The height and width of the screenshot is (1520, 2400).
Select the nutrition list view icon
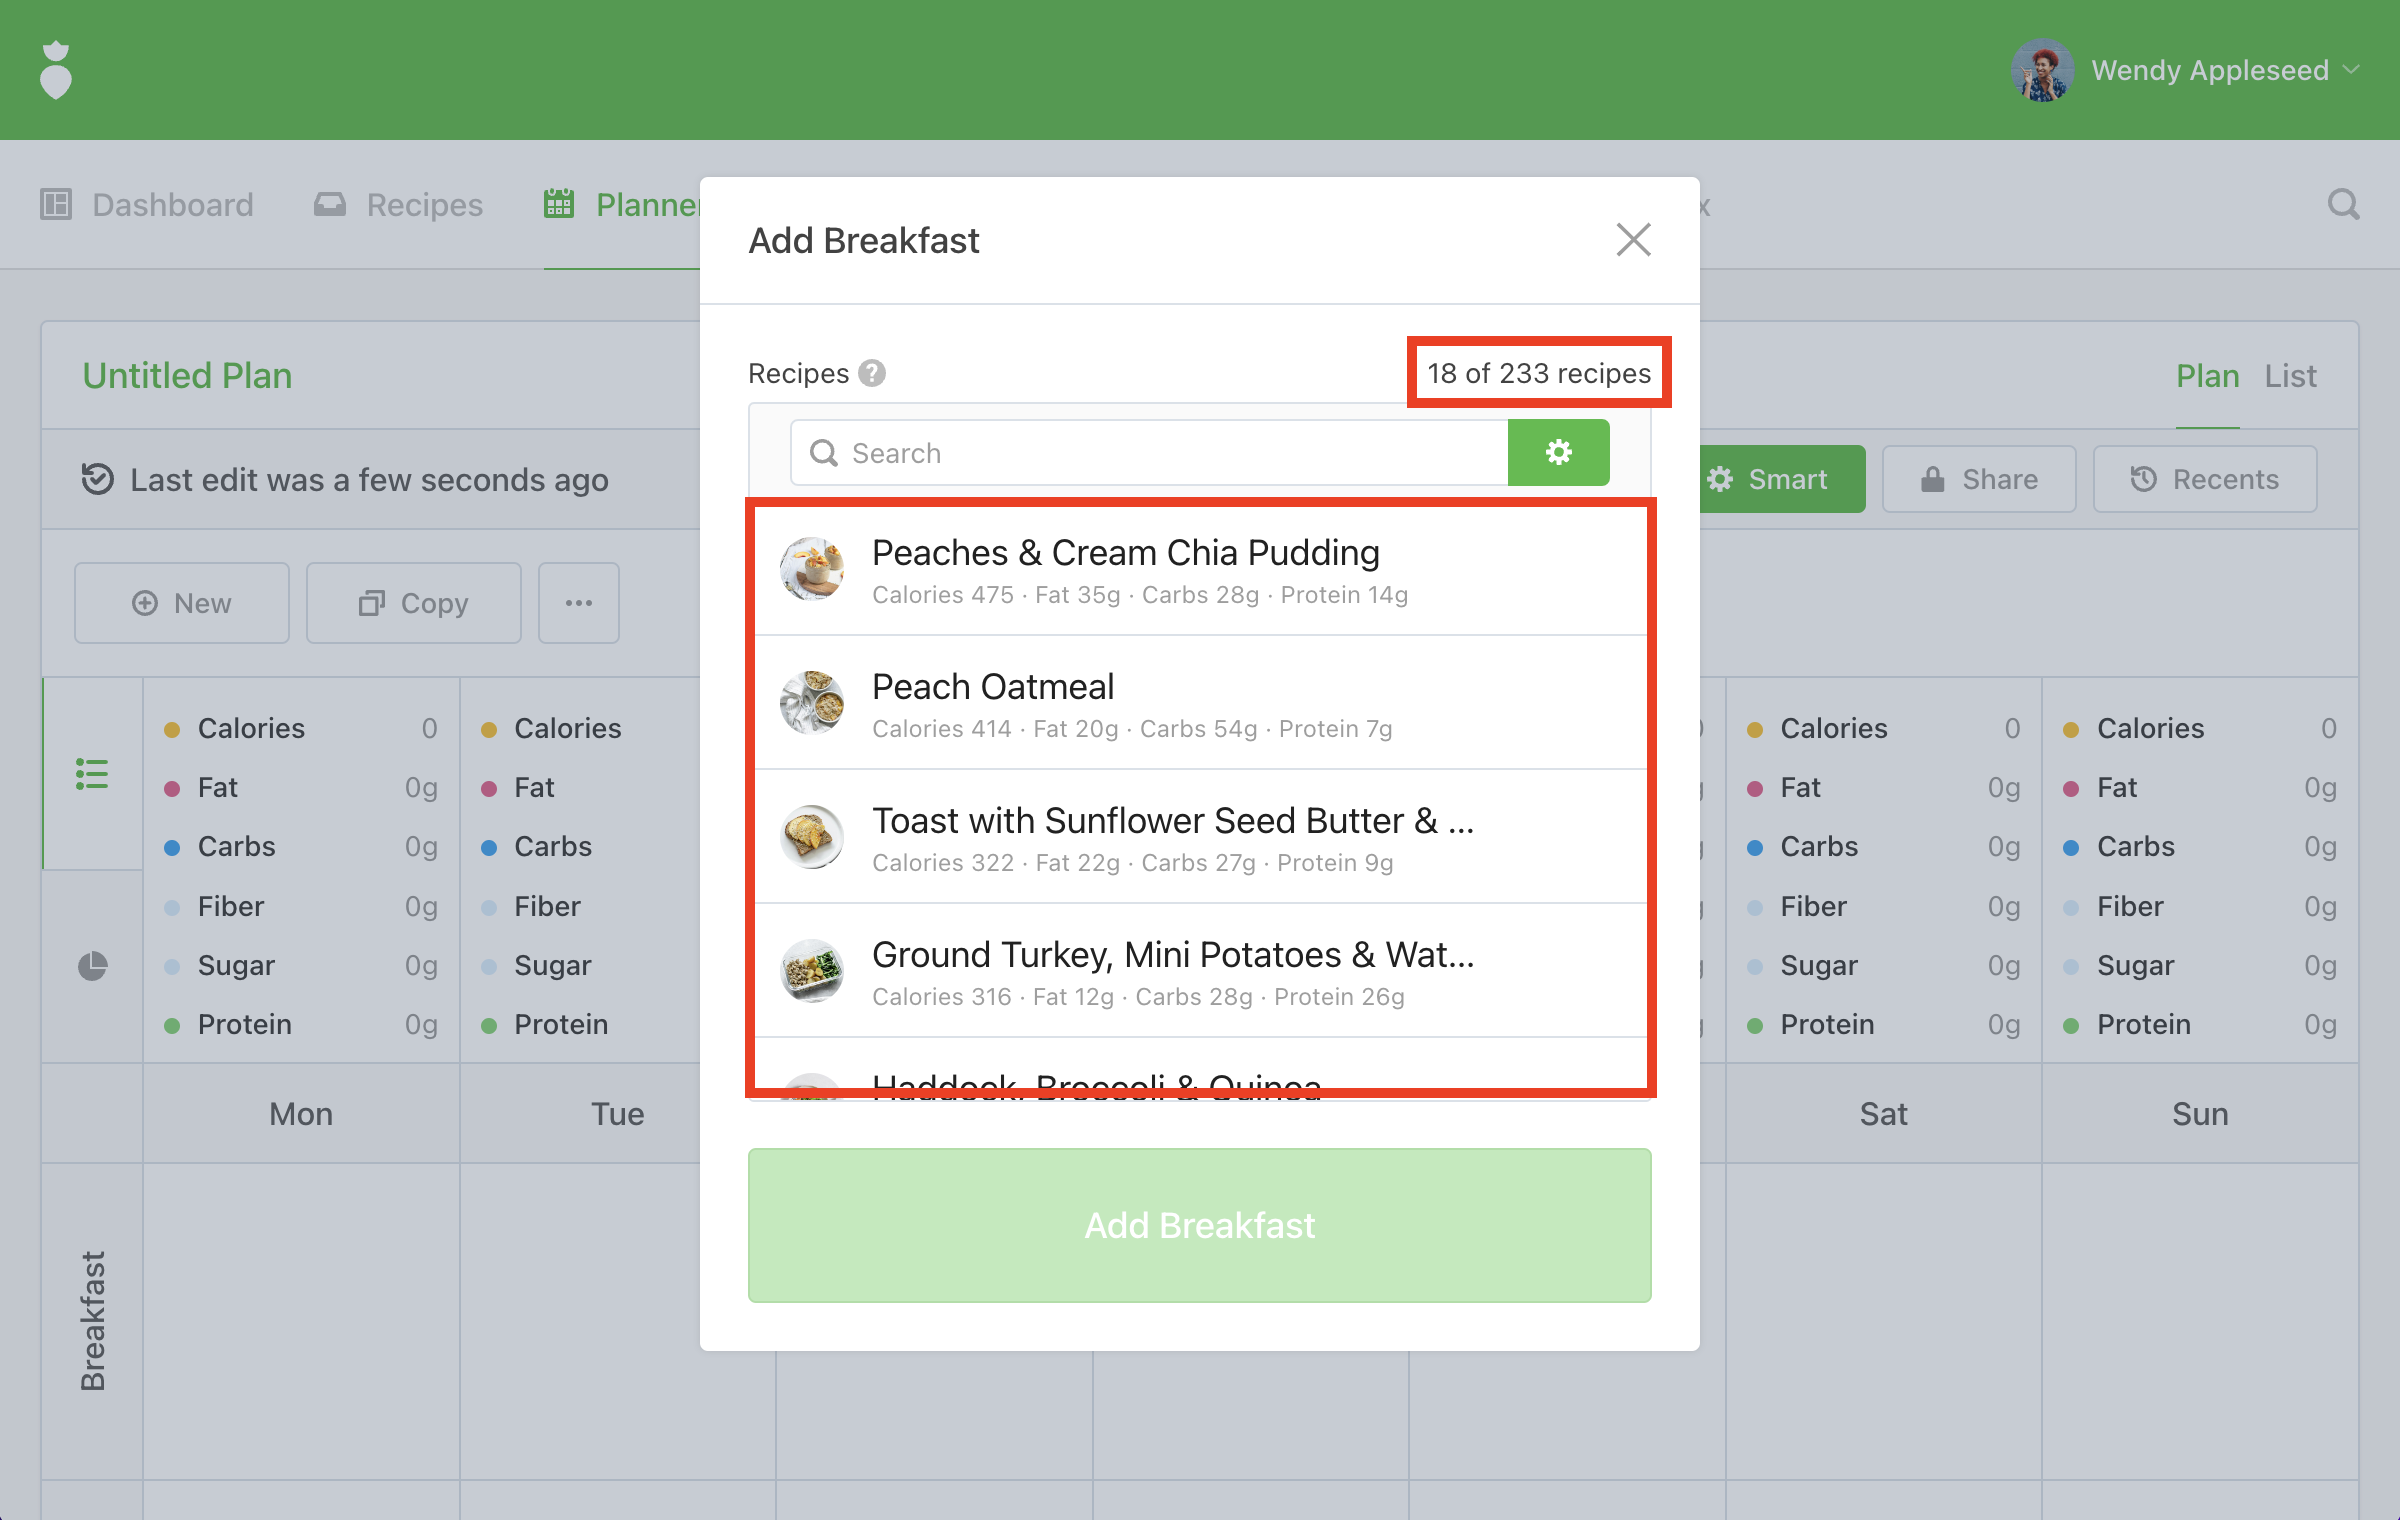[92, 773]
